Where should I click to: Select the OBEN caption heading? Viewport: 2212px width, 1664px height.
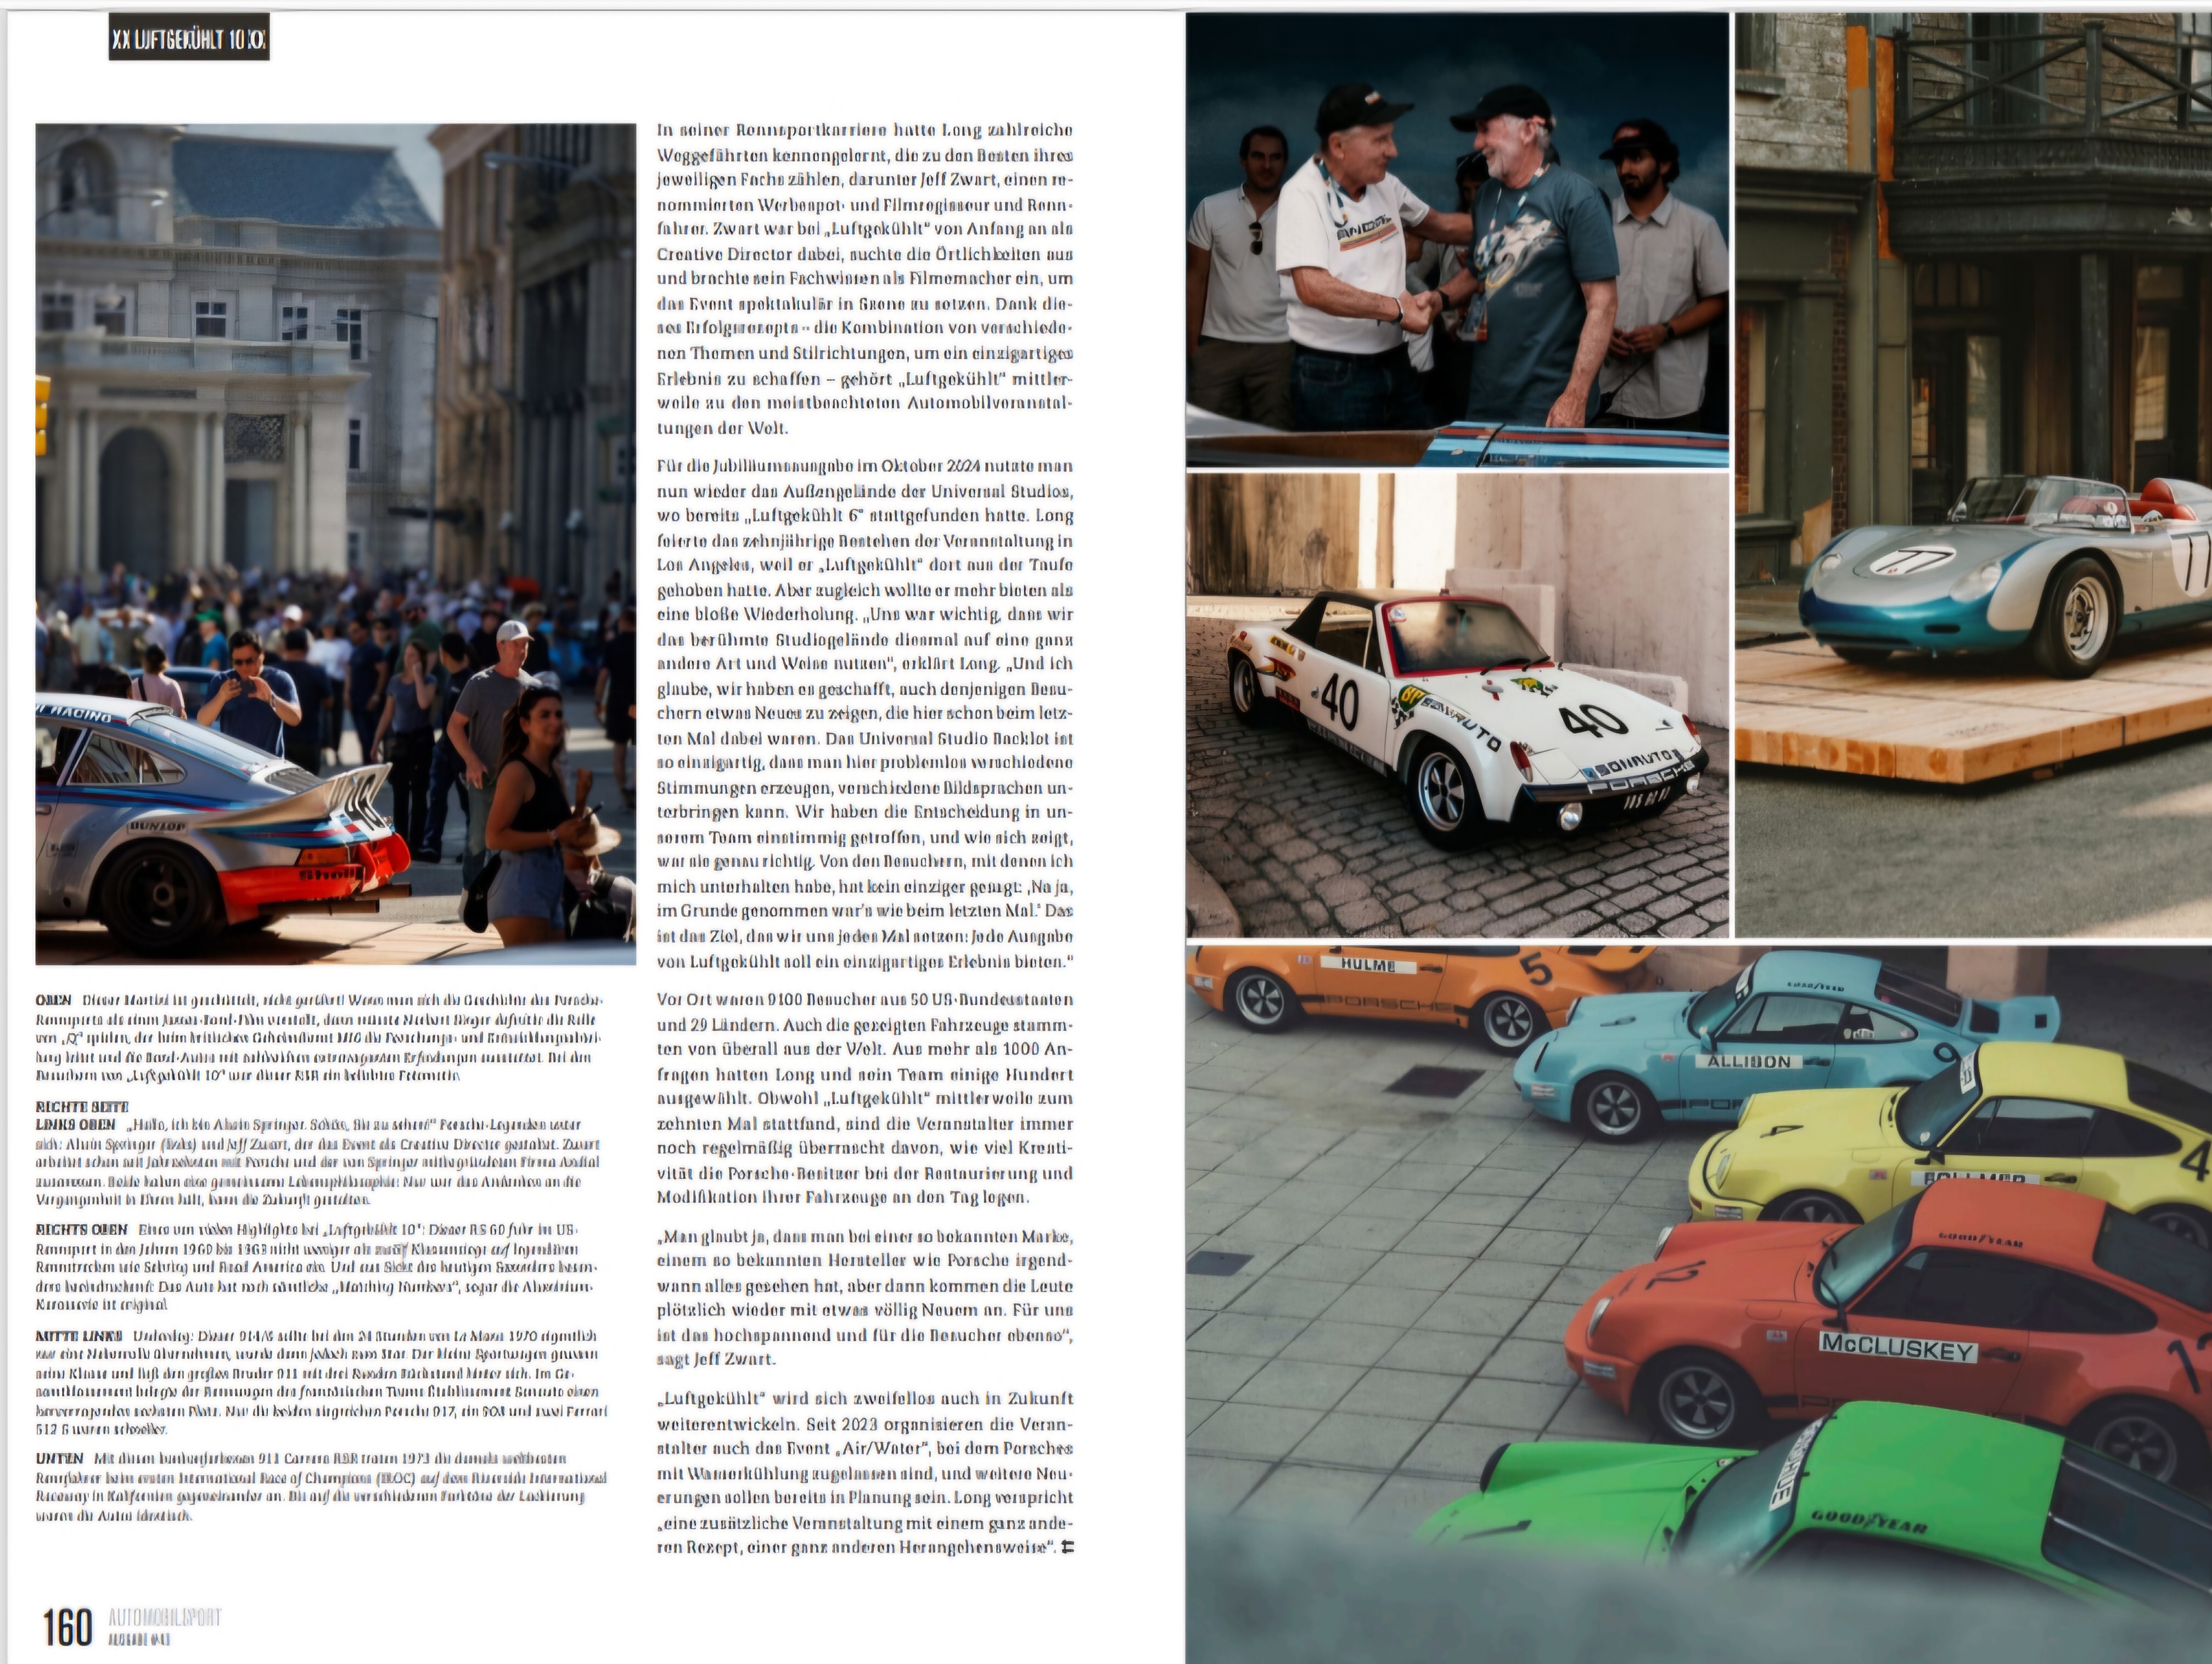[53, 1000]
